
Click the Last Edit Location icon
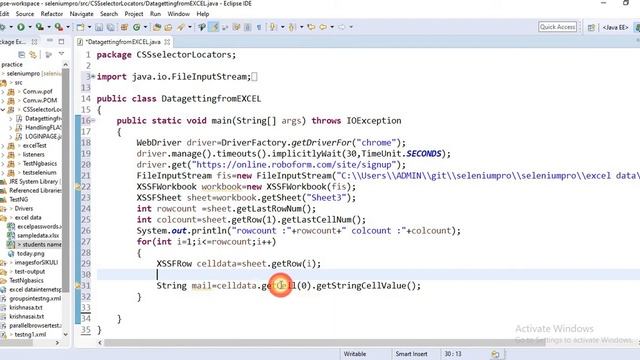[x=311, y=27]
